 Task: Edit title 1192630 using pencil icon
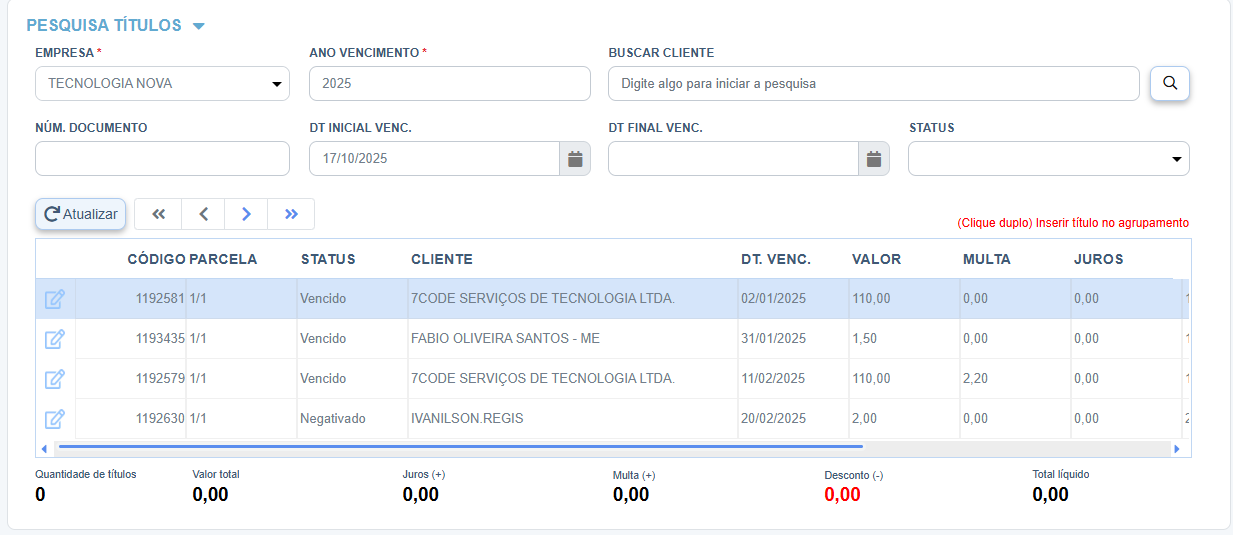tap(55, 419)
